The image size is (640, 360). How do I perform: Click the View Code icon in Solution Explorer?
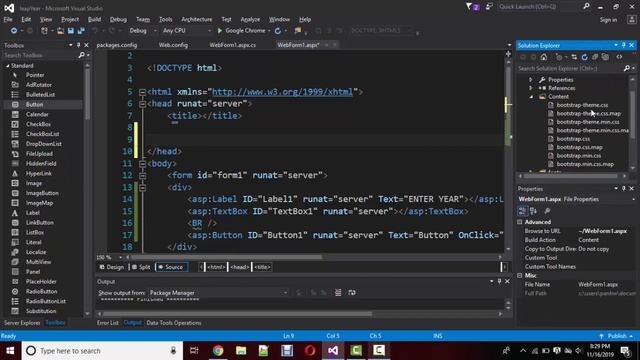[x=619, y=57]
